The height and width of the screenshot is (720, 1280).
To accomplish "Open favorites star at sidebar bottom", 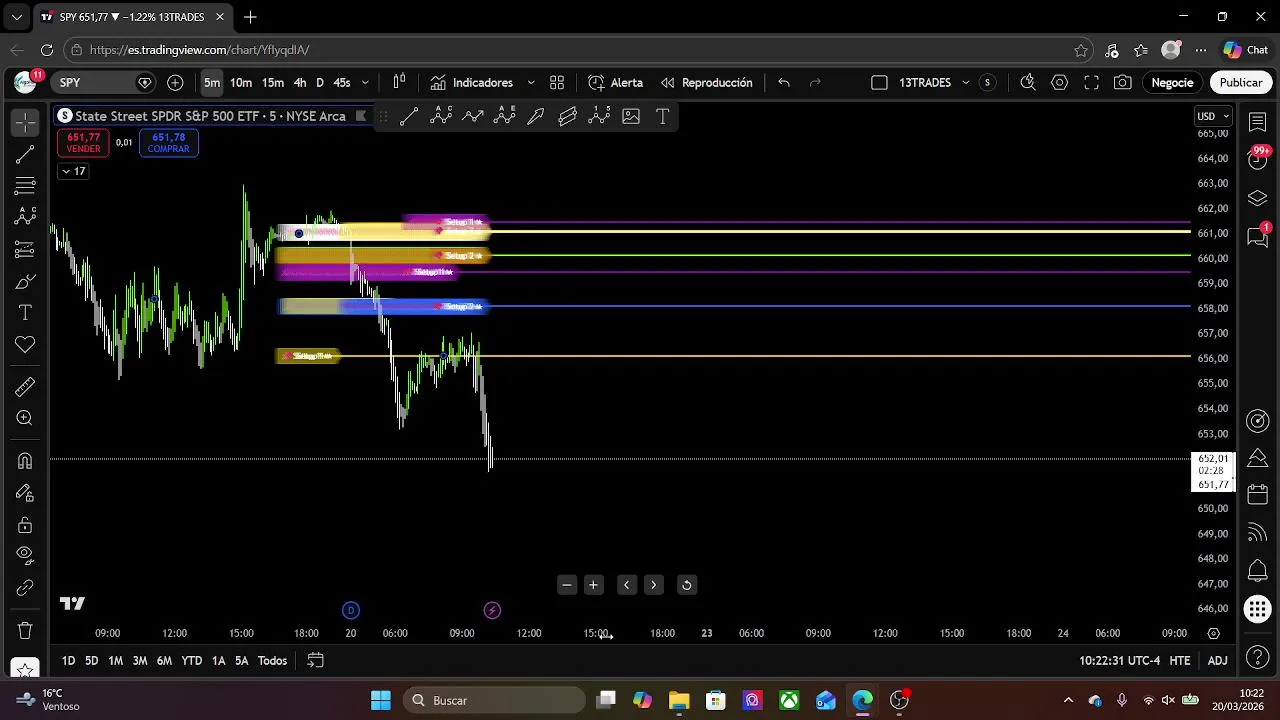I will pos(25,668).
